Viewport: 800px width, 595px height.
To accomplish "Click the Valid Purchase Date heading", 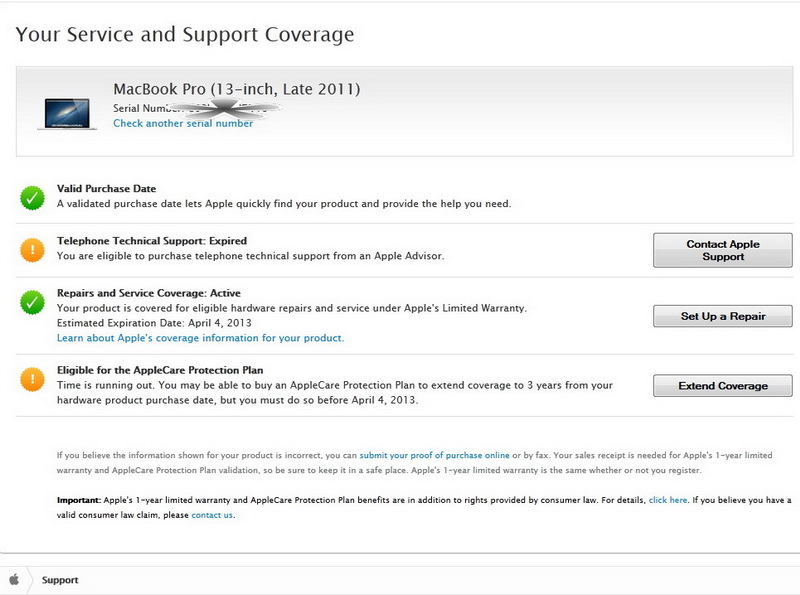I will 107,188.
